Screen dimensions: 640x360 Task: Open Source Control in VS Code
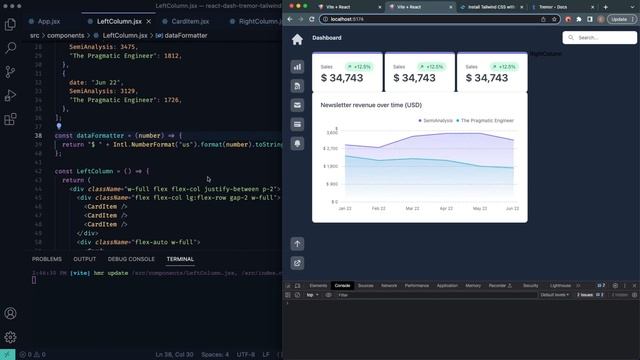click(x=10, y=72)
